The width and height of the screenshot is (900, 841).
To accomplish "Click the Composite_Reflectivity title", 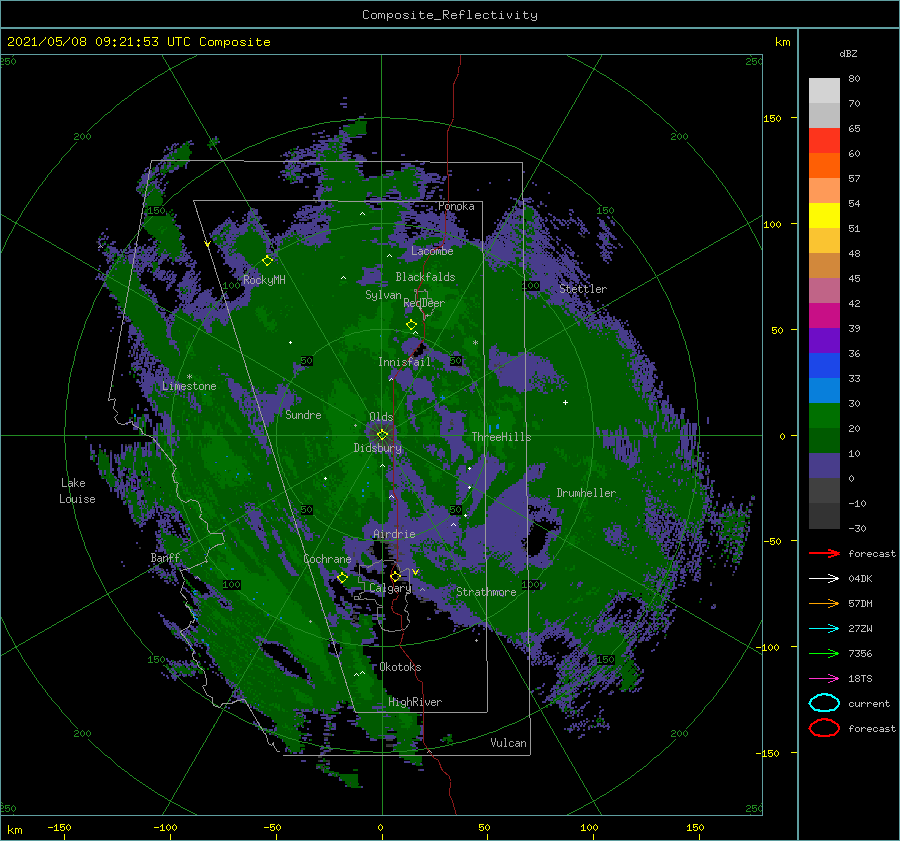I will click(x=450, y=15).
